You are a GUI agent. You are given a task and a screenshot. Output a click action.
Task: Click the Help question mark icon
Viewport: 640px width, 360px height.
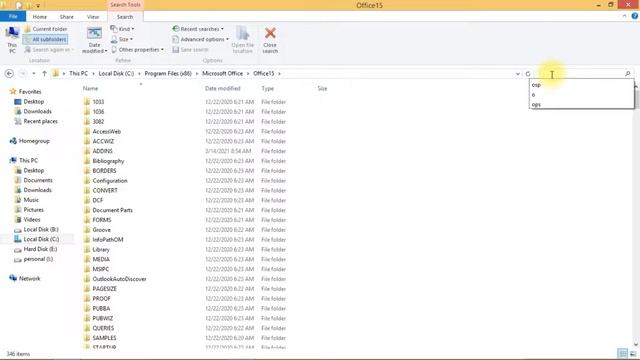[635, 16]
